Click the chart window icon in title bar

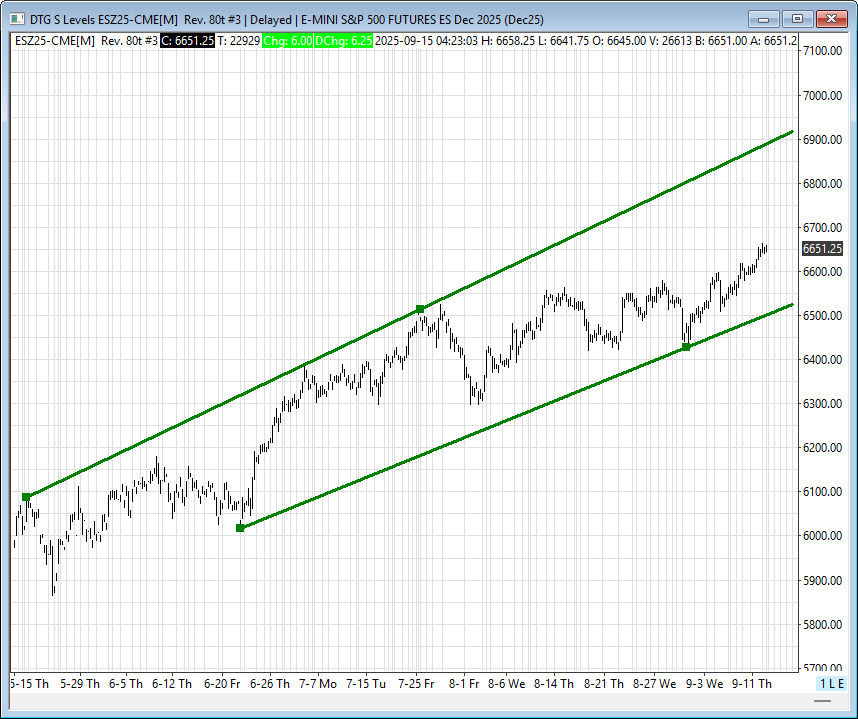pyautogui.click(x=17, y=19)
